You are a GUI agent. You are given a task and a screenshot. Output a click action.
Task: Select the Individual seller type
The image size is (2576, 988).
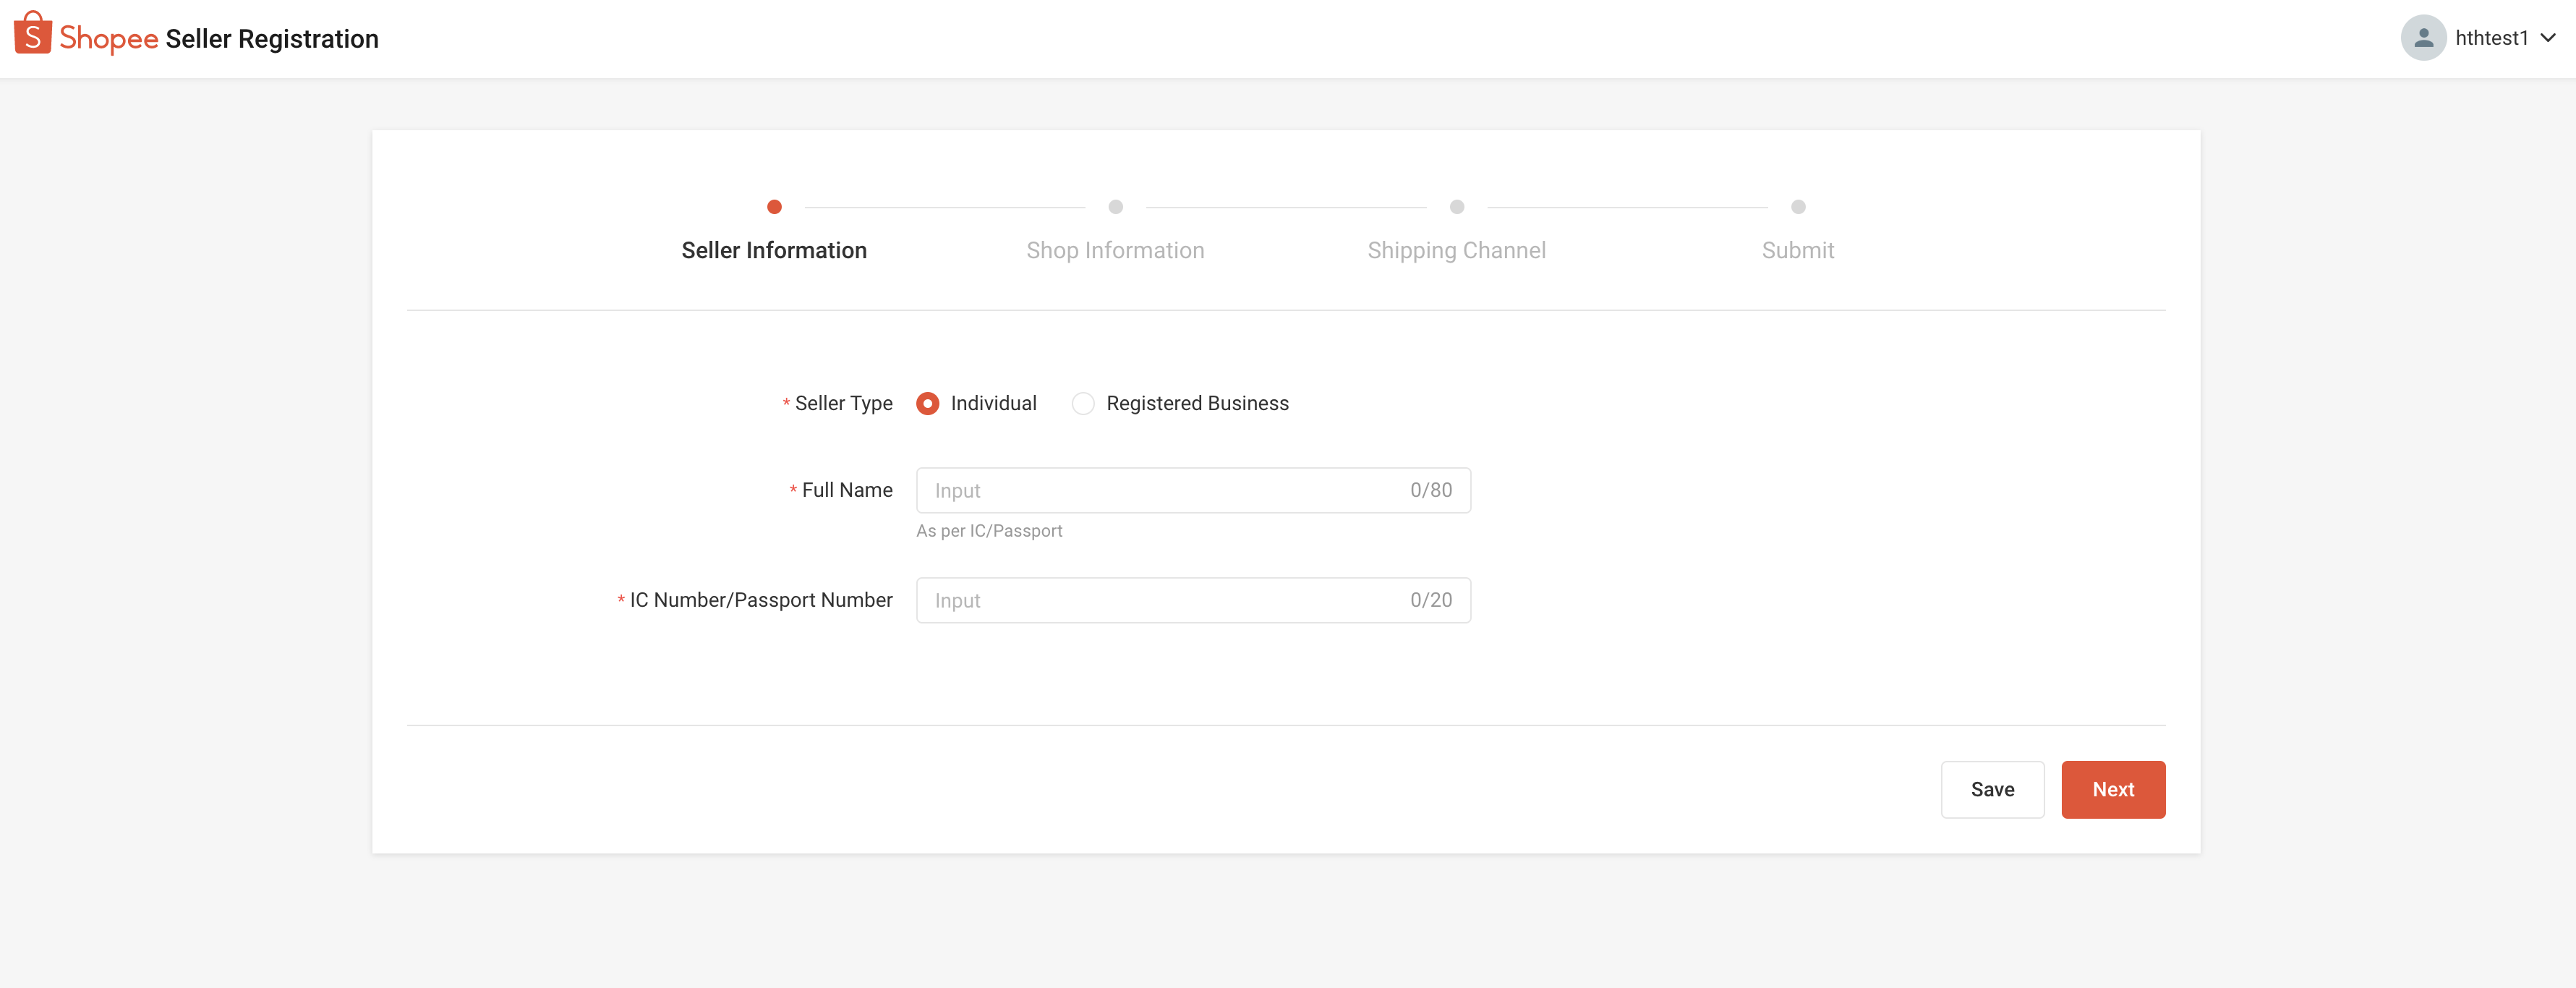coord(927,403)
